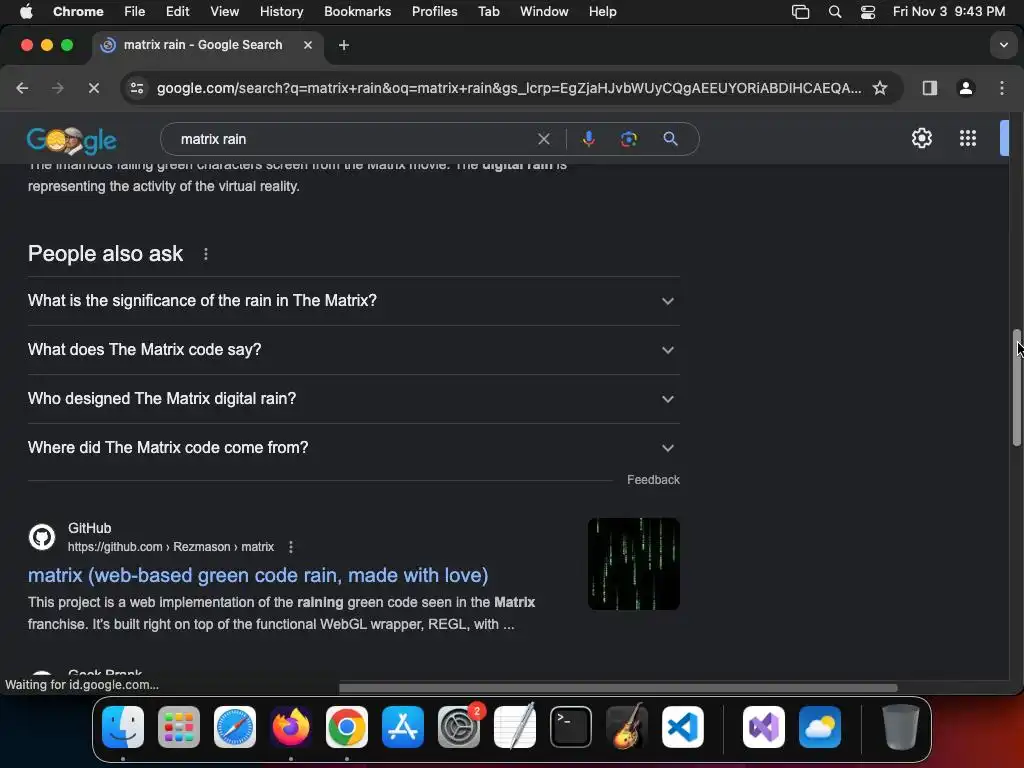The height and width of the screenshot is (768, 1024).
Task: Open System Settings from the Dock
Action: coord(459,727)
